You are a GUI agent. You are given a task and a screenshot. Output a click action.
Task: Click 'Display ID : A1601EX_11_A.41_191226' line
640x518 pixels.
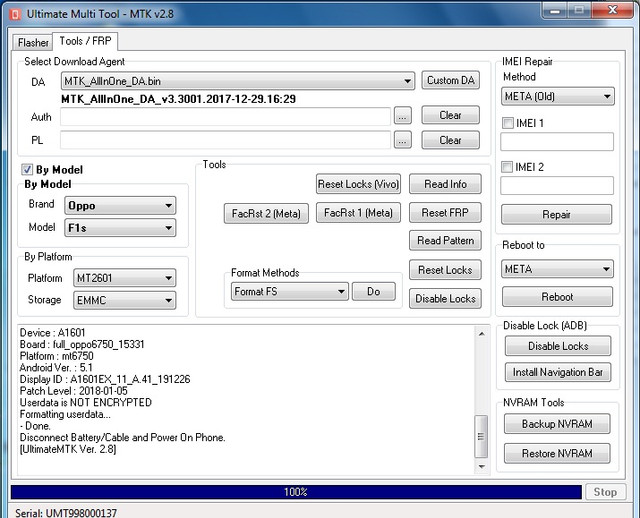105,379
